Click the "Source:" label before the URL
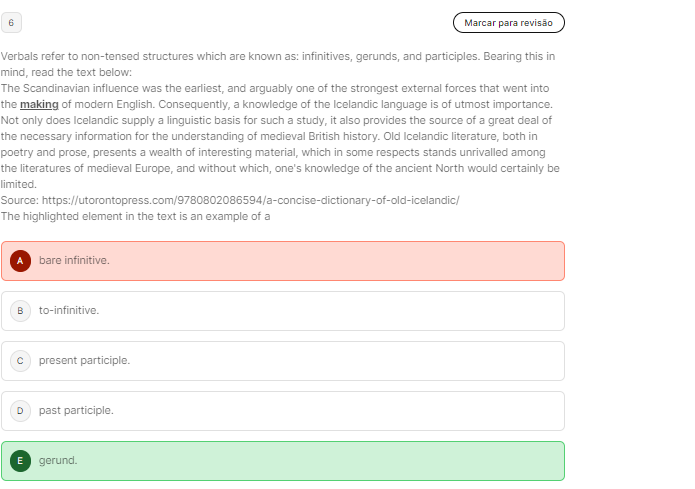Viewport: 695px width, 489px height. pyautogui.click(x=20, y=200)
